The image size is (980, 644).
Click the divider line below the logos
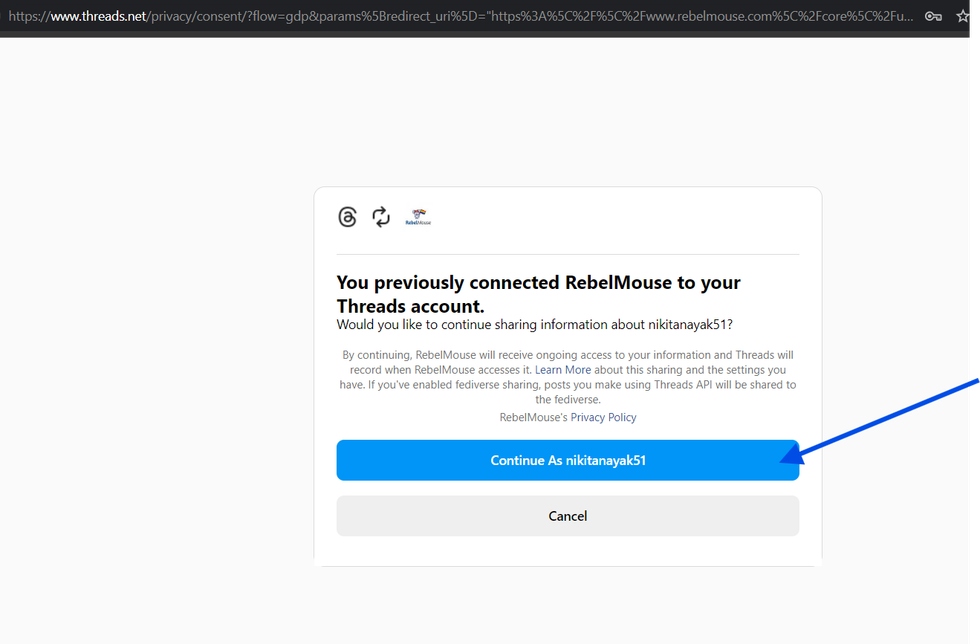pos(567,254)
